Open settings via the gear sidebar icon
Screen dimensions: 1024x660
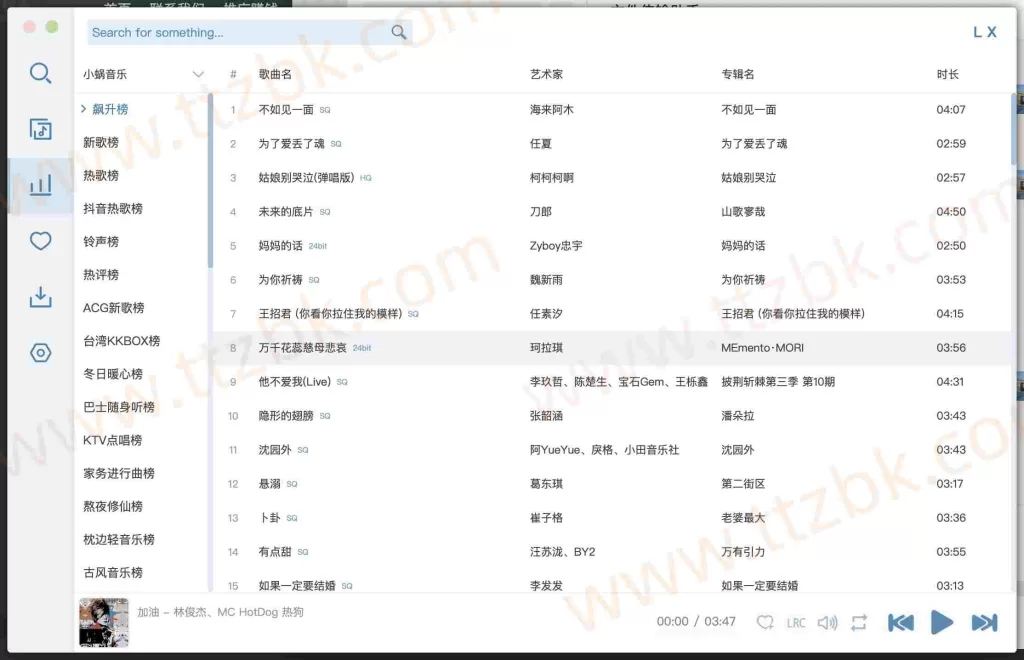coord(40,352)
